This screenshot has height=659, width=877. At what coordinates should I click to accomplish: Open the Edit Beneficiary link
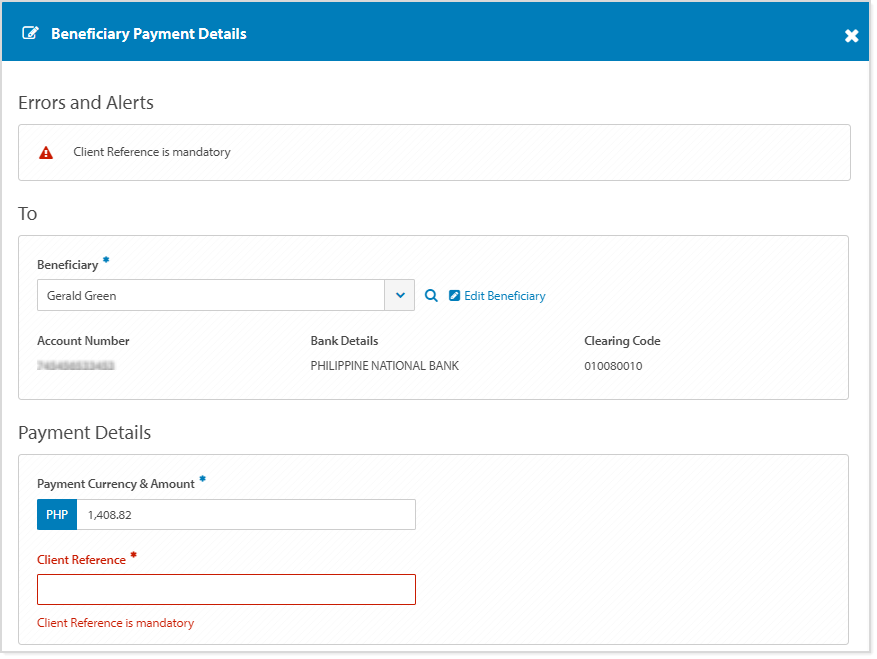tap(504, 296)
